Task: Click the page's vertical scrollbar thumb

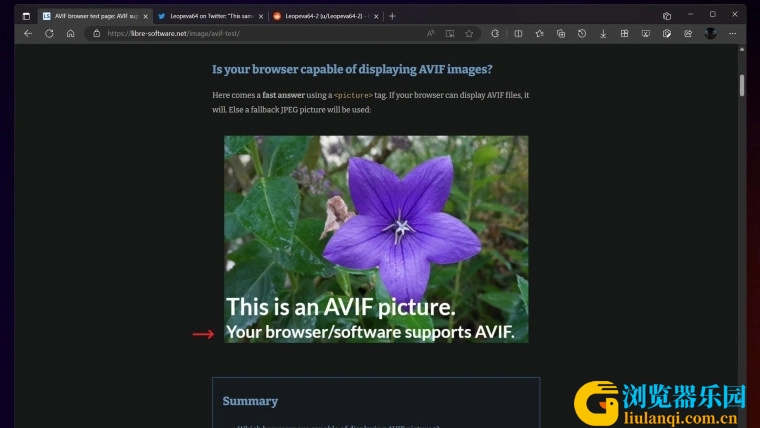Action: pos(742,85)
